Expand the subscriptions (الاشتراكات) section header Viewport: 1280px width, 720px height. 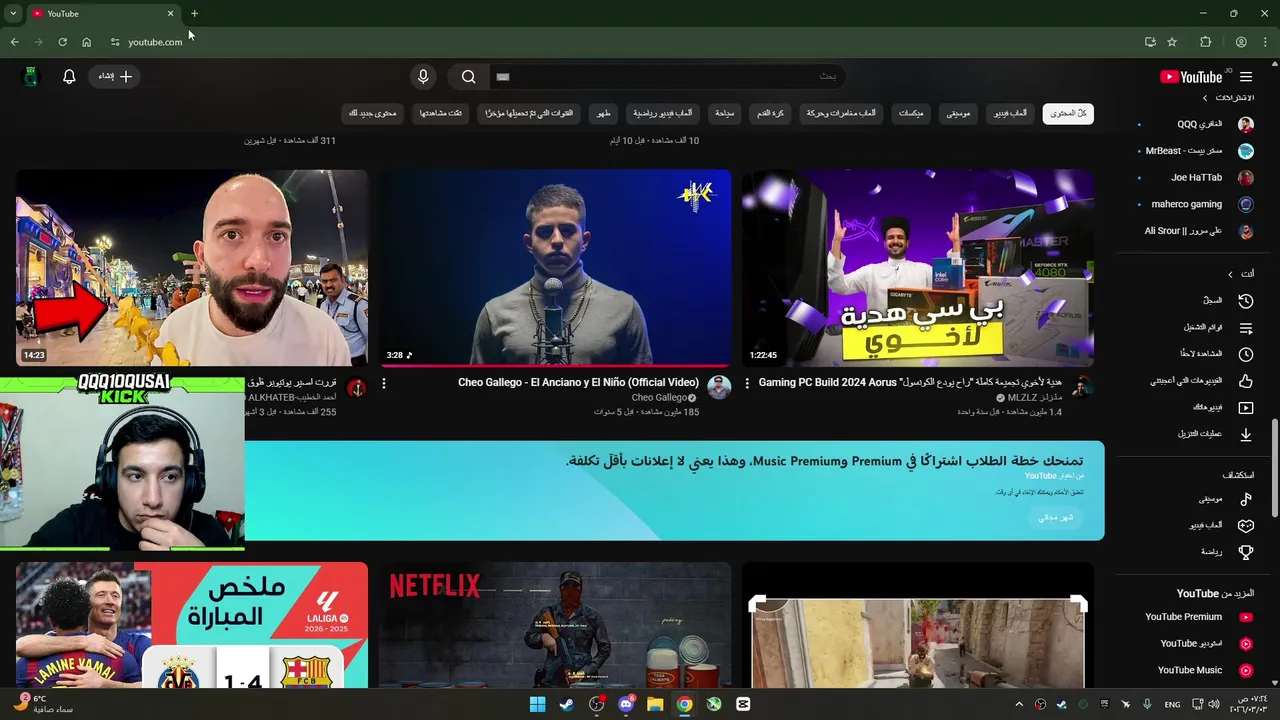tap(1228, 98)
